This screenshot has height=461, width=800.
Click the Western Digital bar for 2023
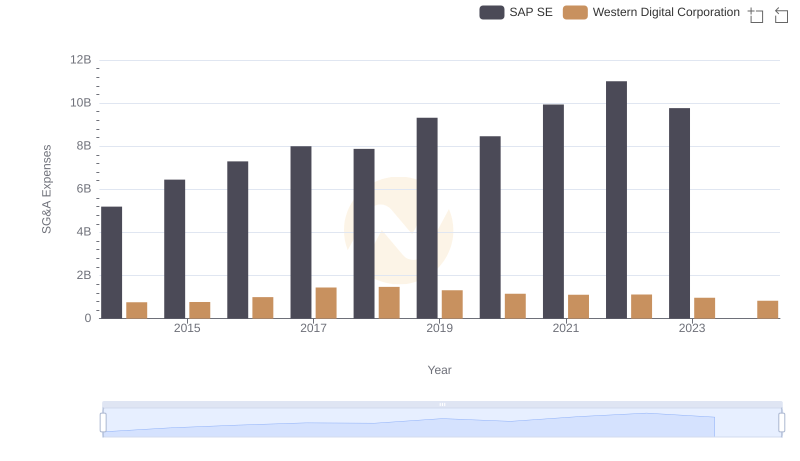705,308
